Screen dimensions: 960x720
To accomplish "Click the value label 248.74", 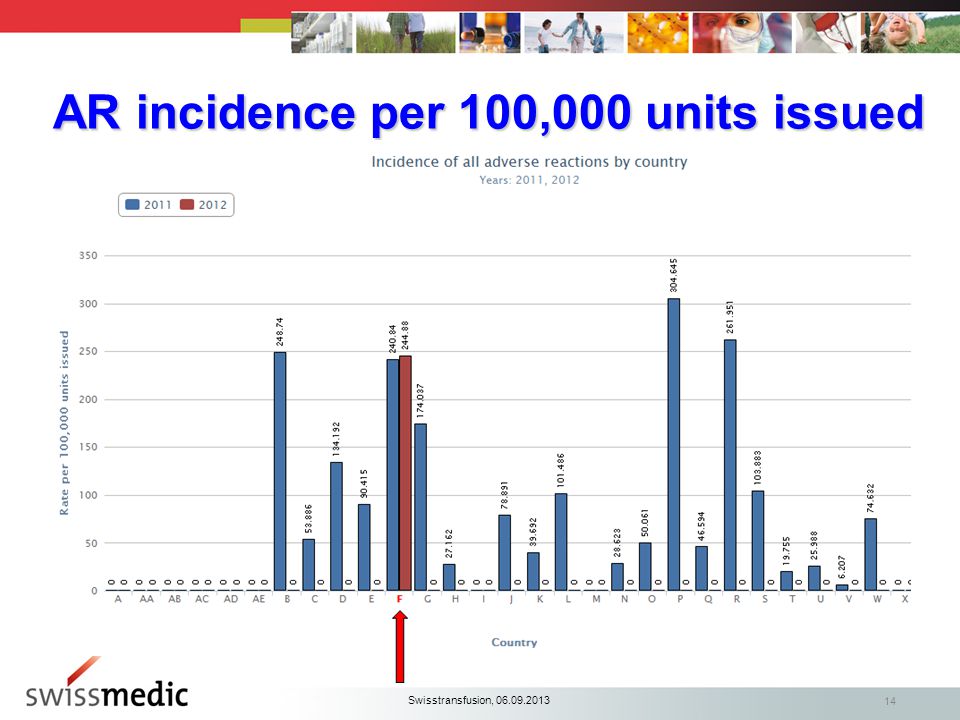I will point(280,332).
